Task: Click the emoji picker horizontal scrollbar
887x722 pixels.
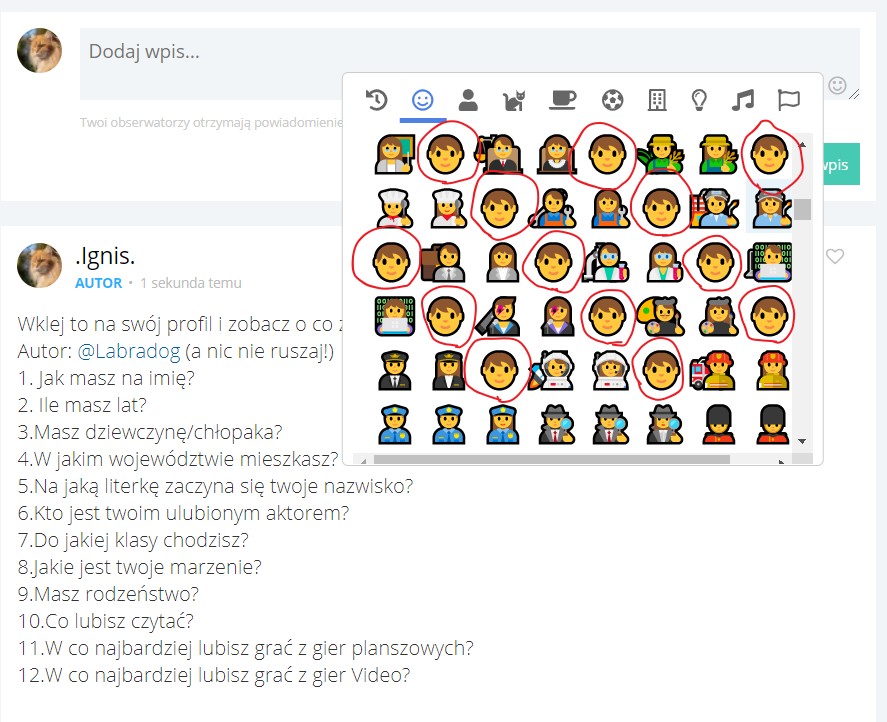Action: (x=550, y=460)
